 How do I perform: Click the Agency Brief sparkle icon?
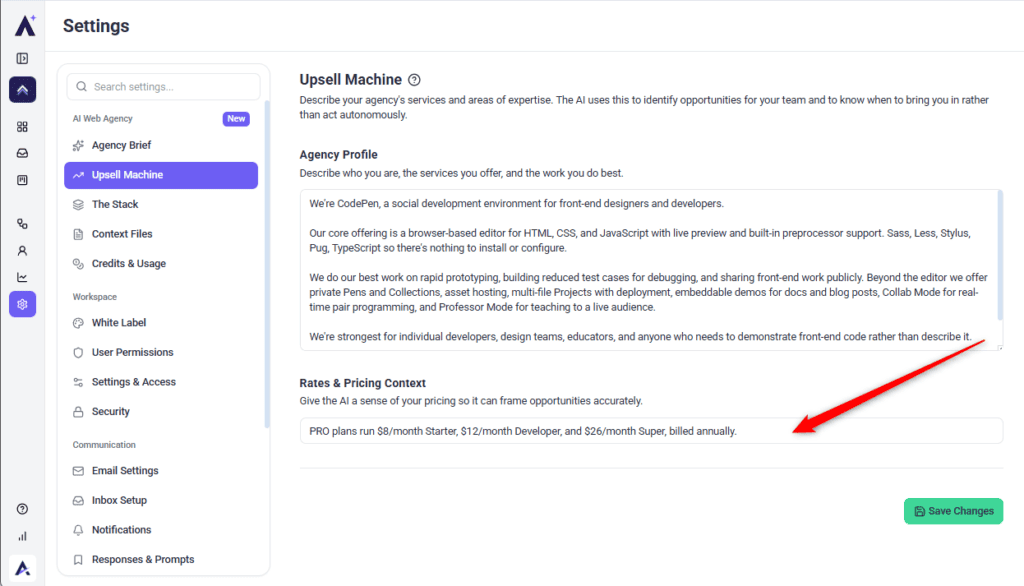point(78,146)
